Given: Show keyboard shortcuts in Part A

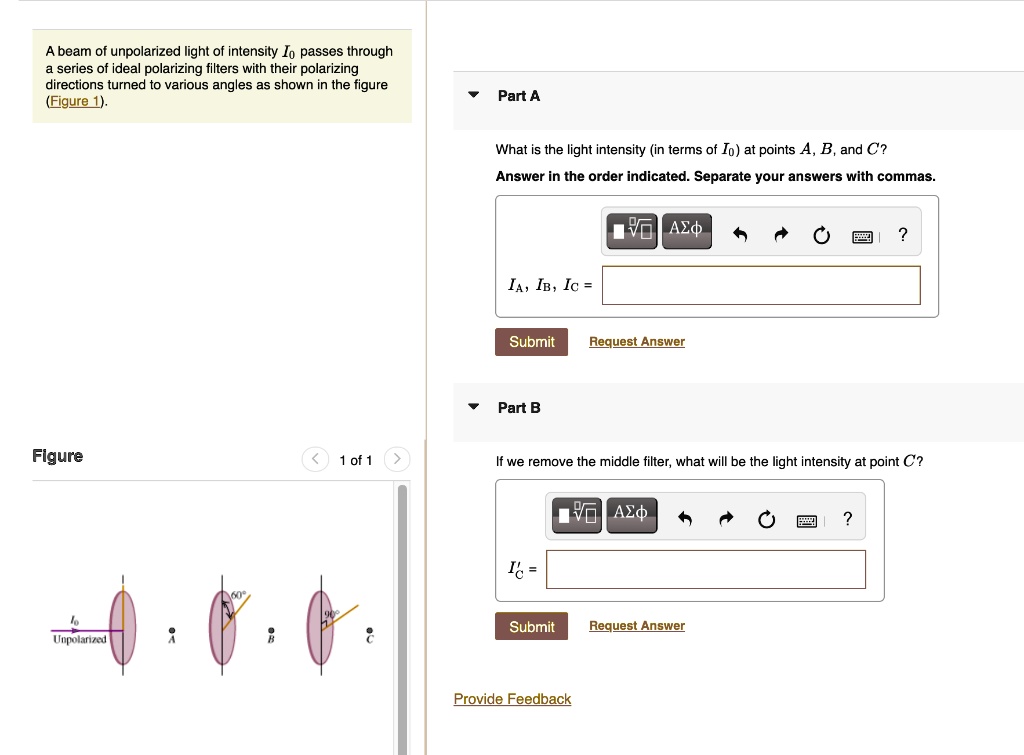Looking at the screenshot, I should [862, 236].
